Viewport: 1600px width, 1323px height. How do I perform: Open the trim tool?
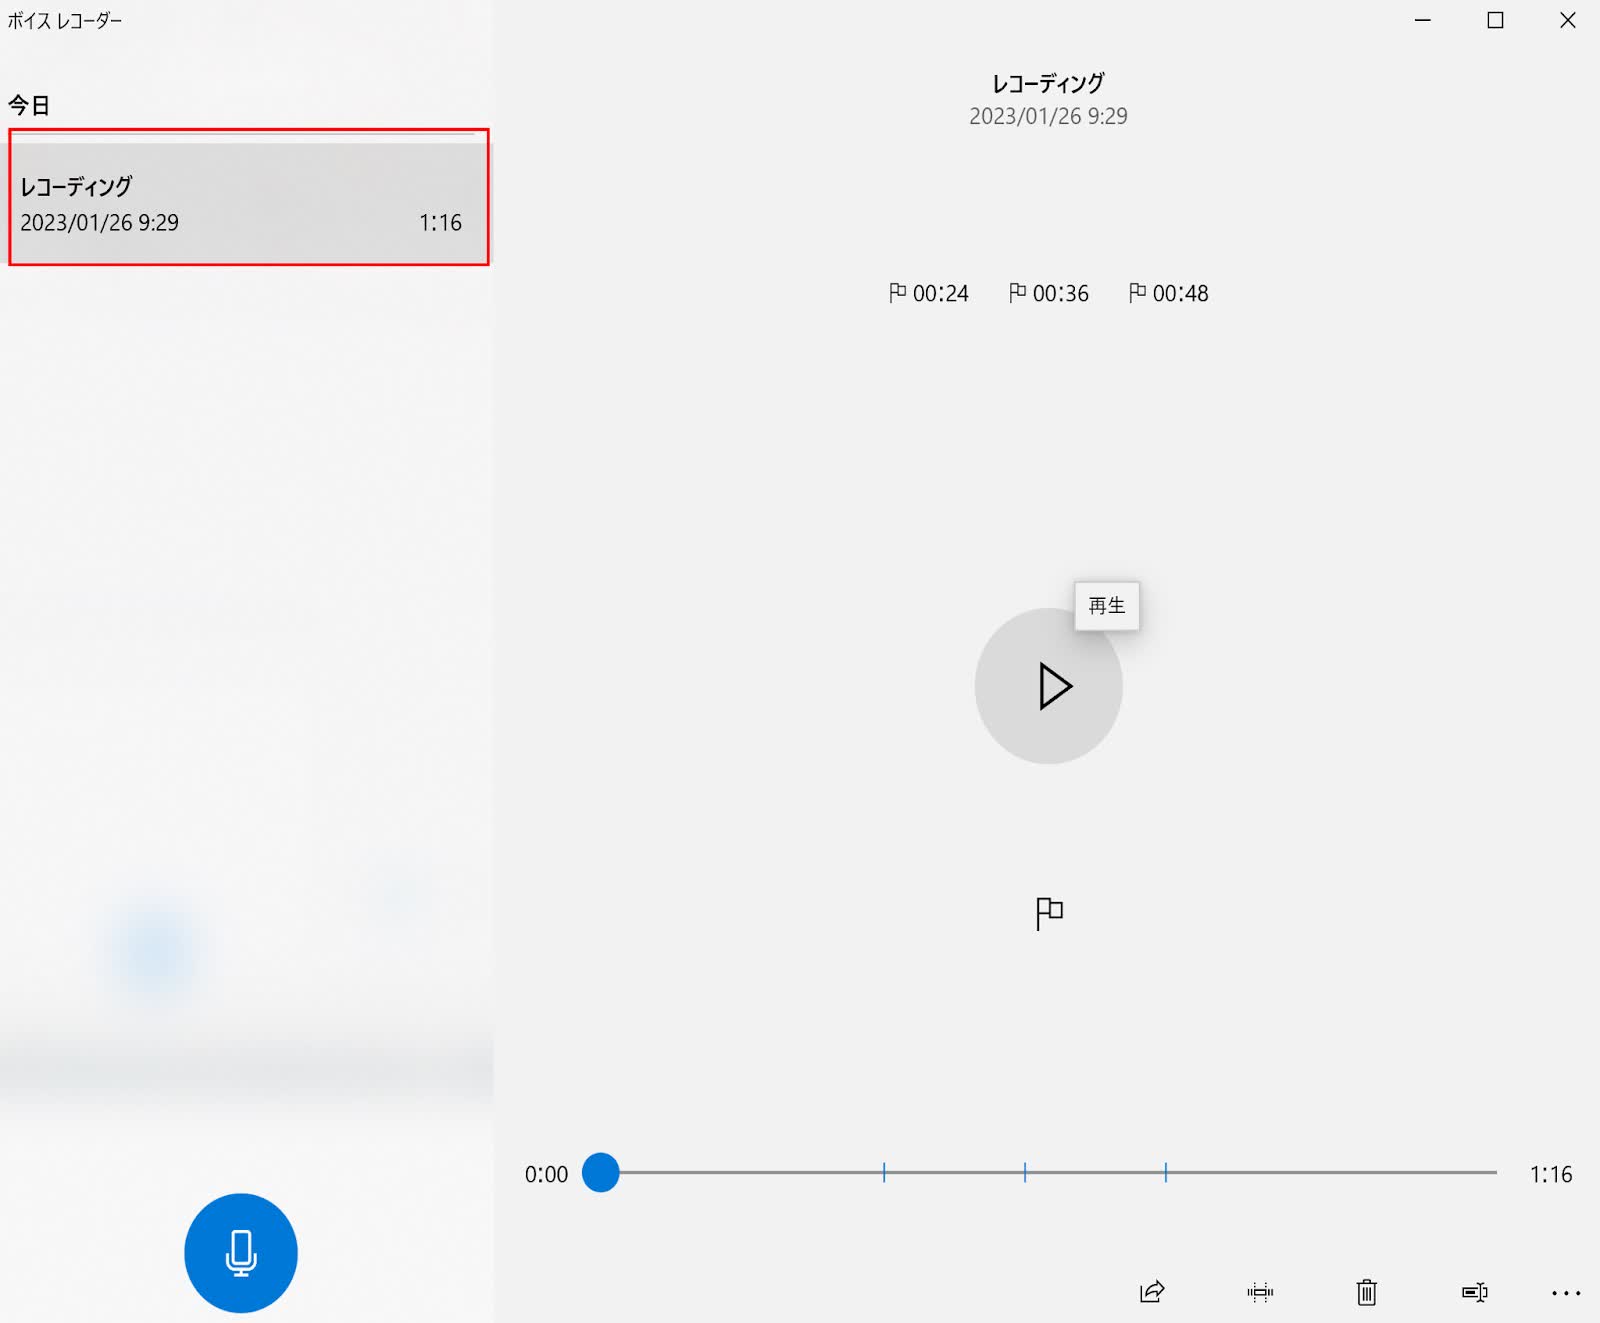(x=1260, y=1292)
